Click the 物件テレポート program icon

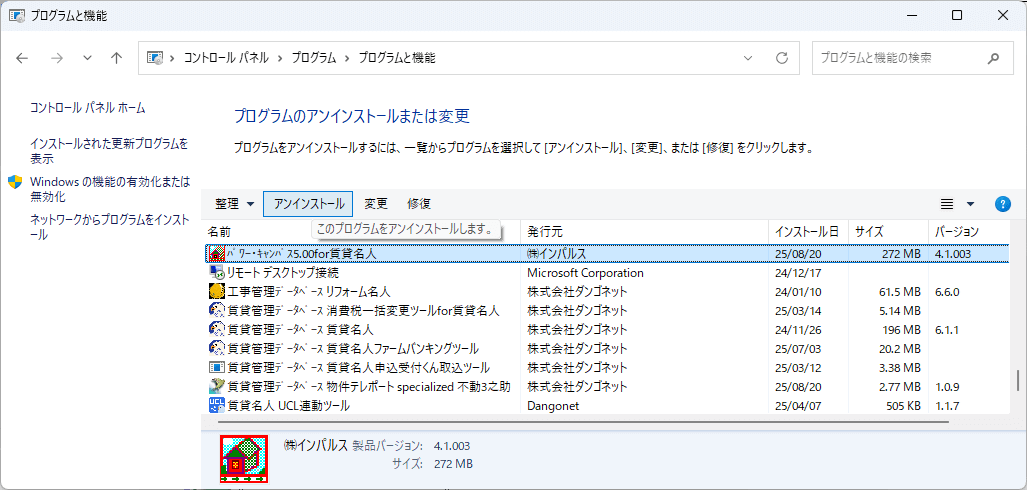(x=216, y=386)
